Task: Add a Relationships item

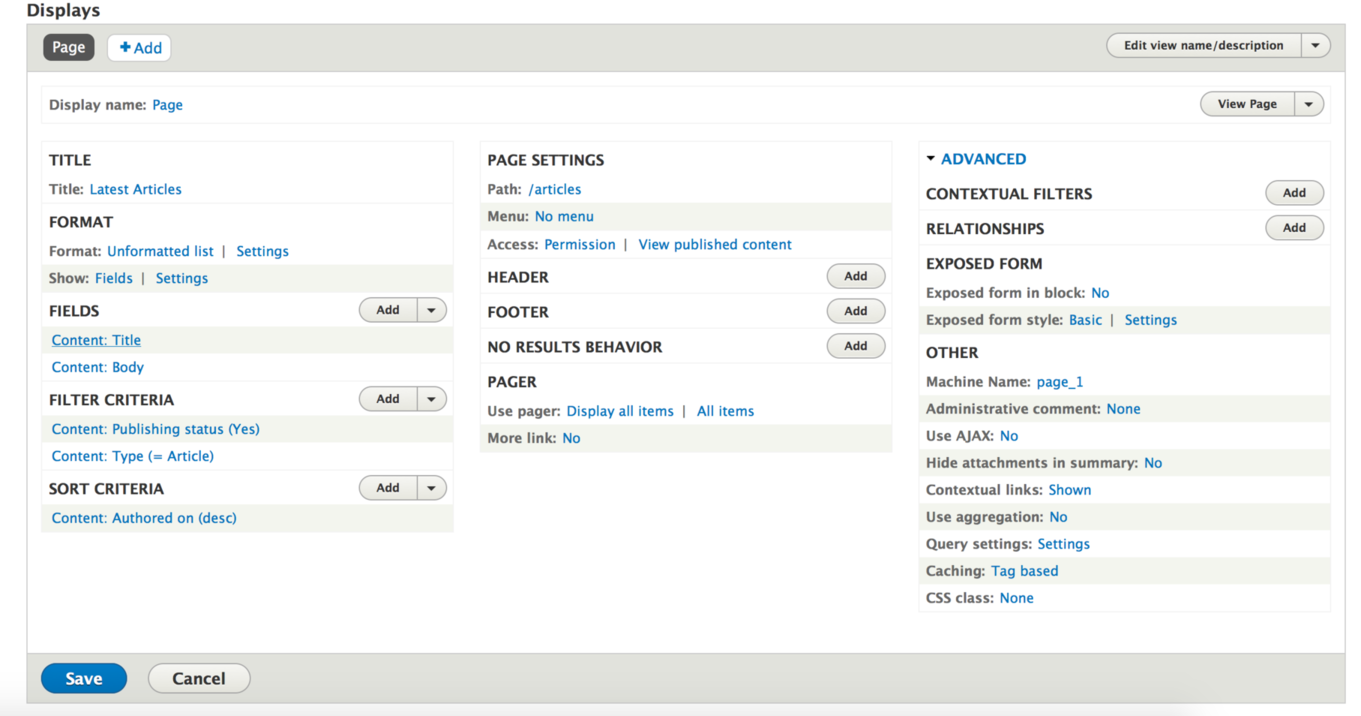Action: point(1295,228)
